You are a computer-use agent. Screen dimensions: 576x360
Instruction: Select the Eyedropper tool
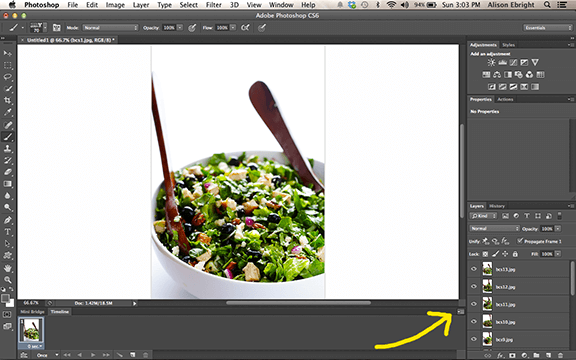click(7, 112)
